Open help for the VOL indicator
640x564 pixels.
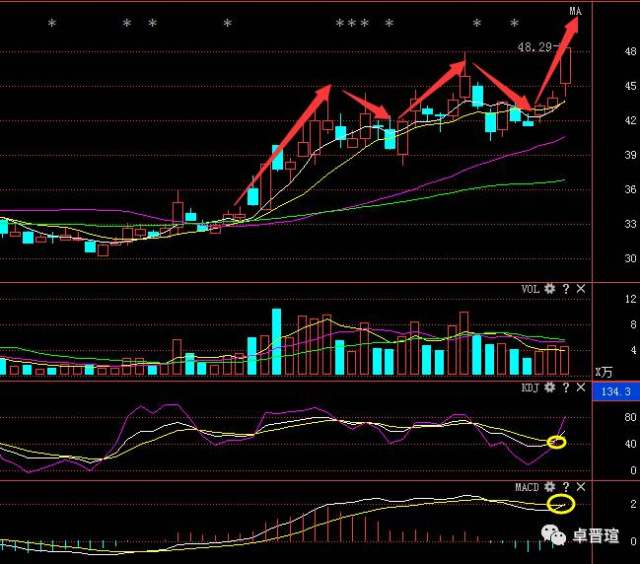pos(566,289)
